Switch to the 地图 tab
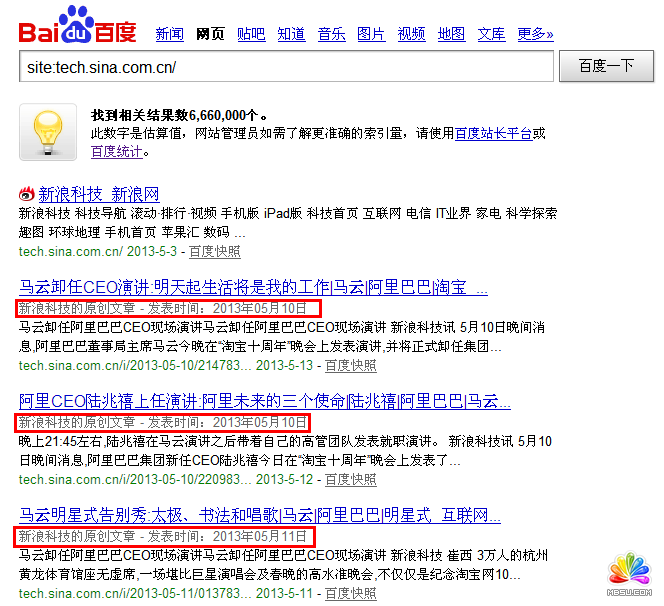 tap(451, 34)
